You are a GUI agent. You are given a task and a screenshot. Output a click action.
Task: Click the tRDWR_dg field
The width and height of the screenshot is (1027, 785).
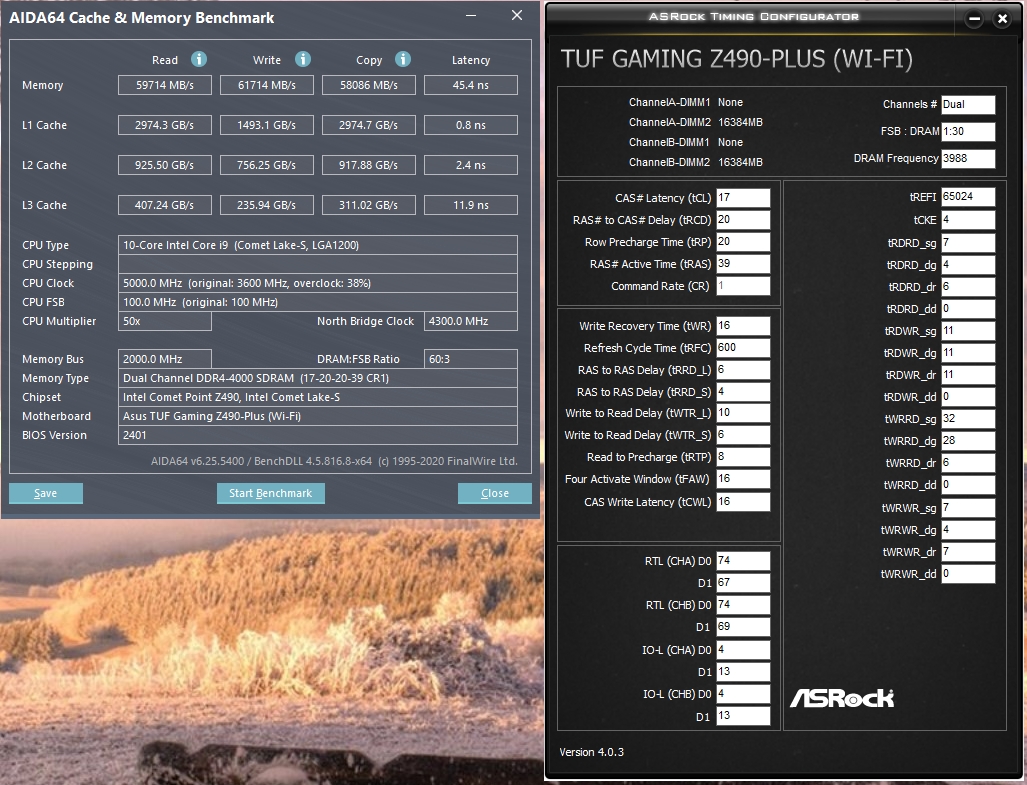968,353
